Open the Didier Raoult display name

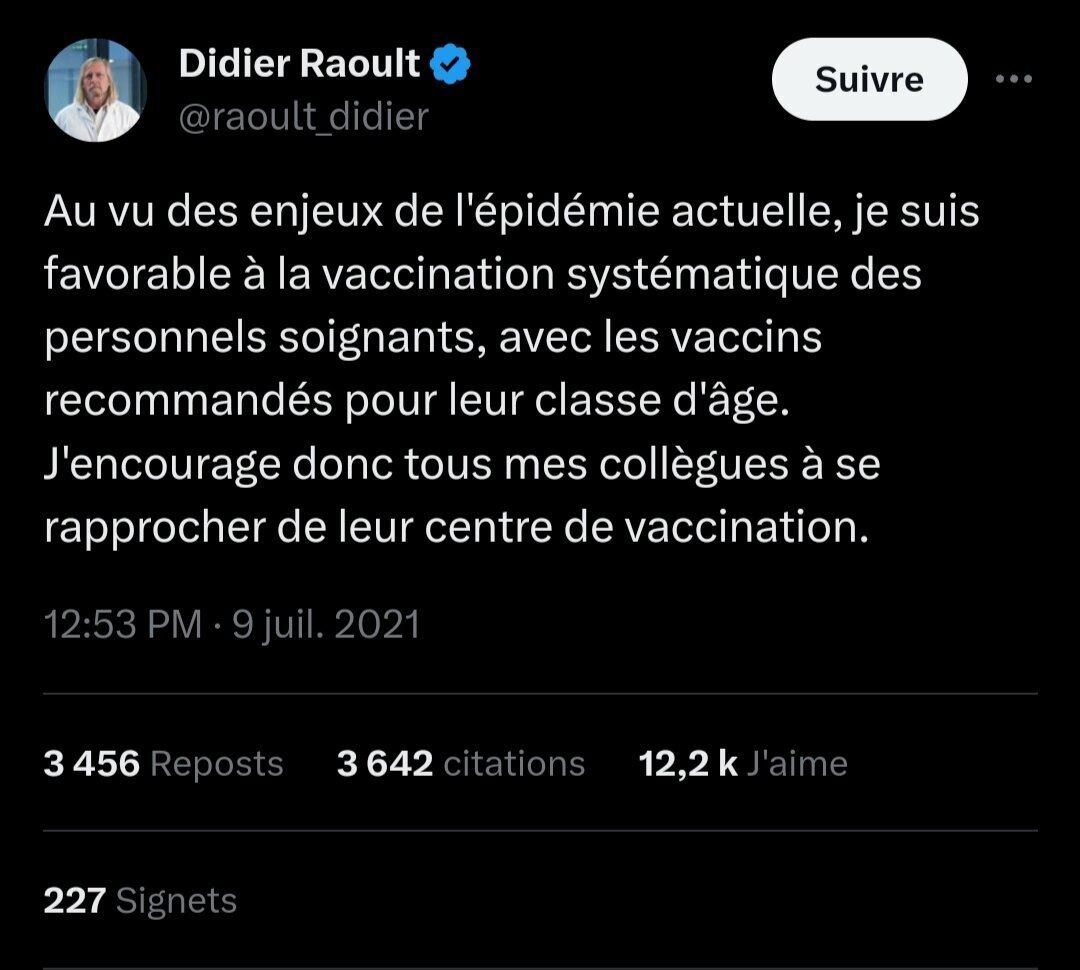tap(299, 63)
